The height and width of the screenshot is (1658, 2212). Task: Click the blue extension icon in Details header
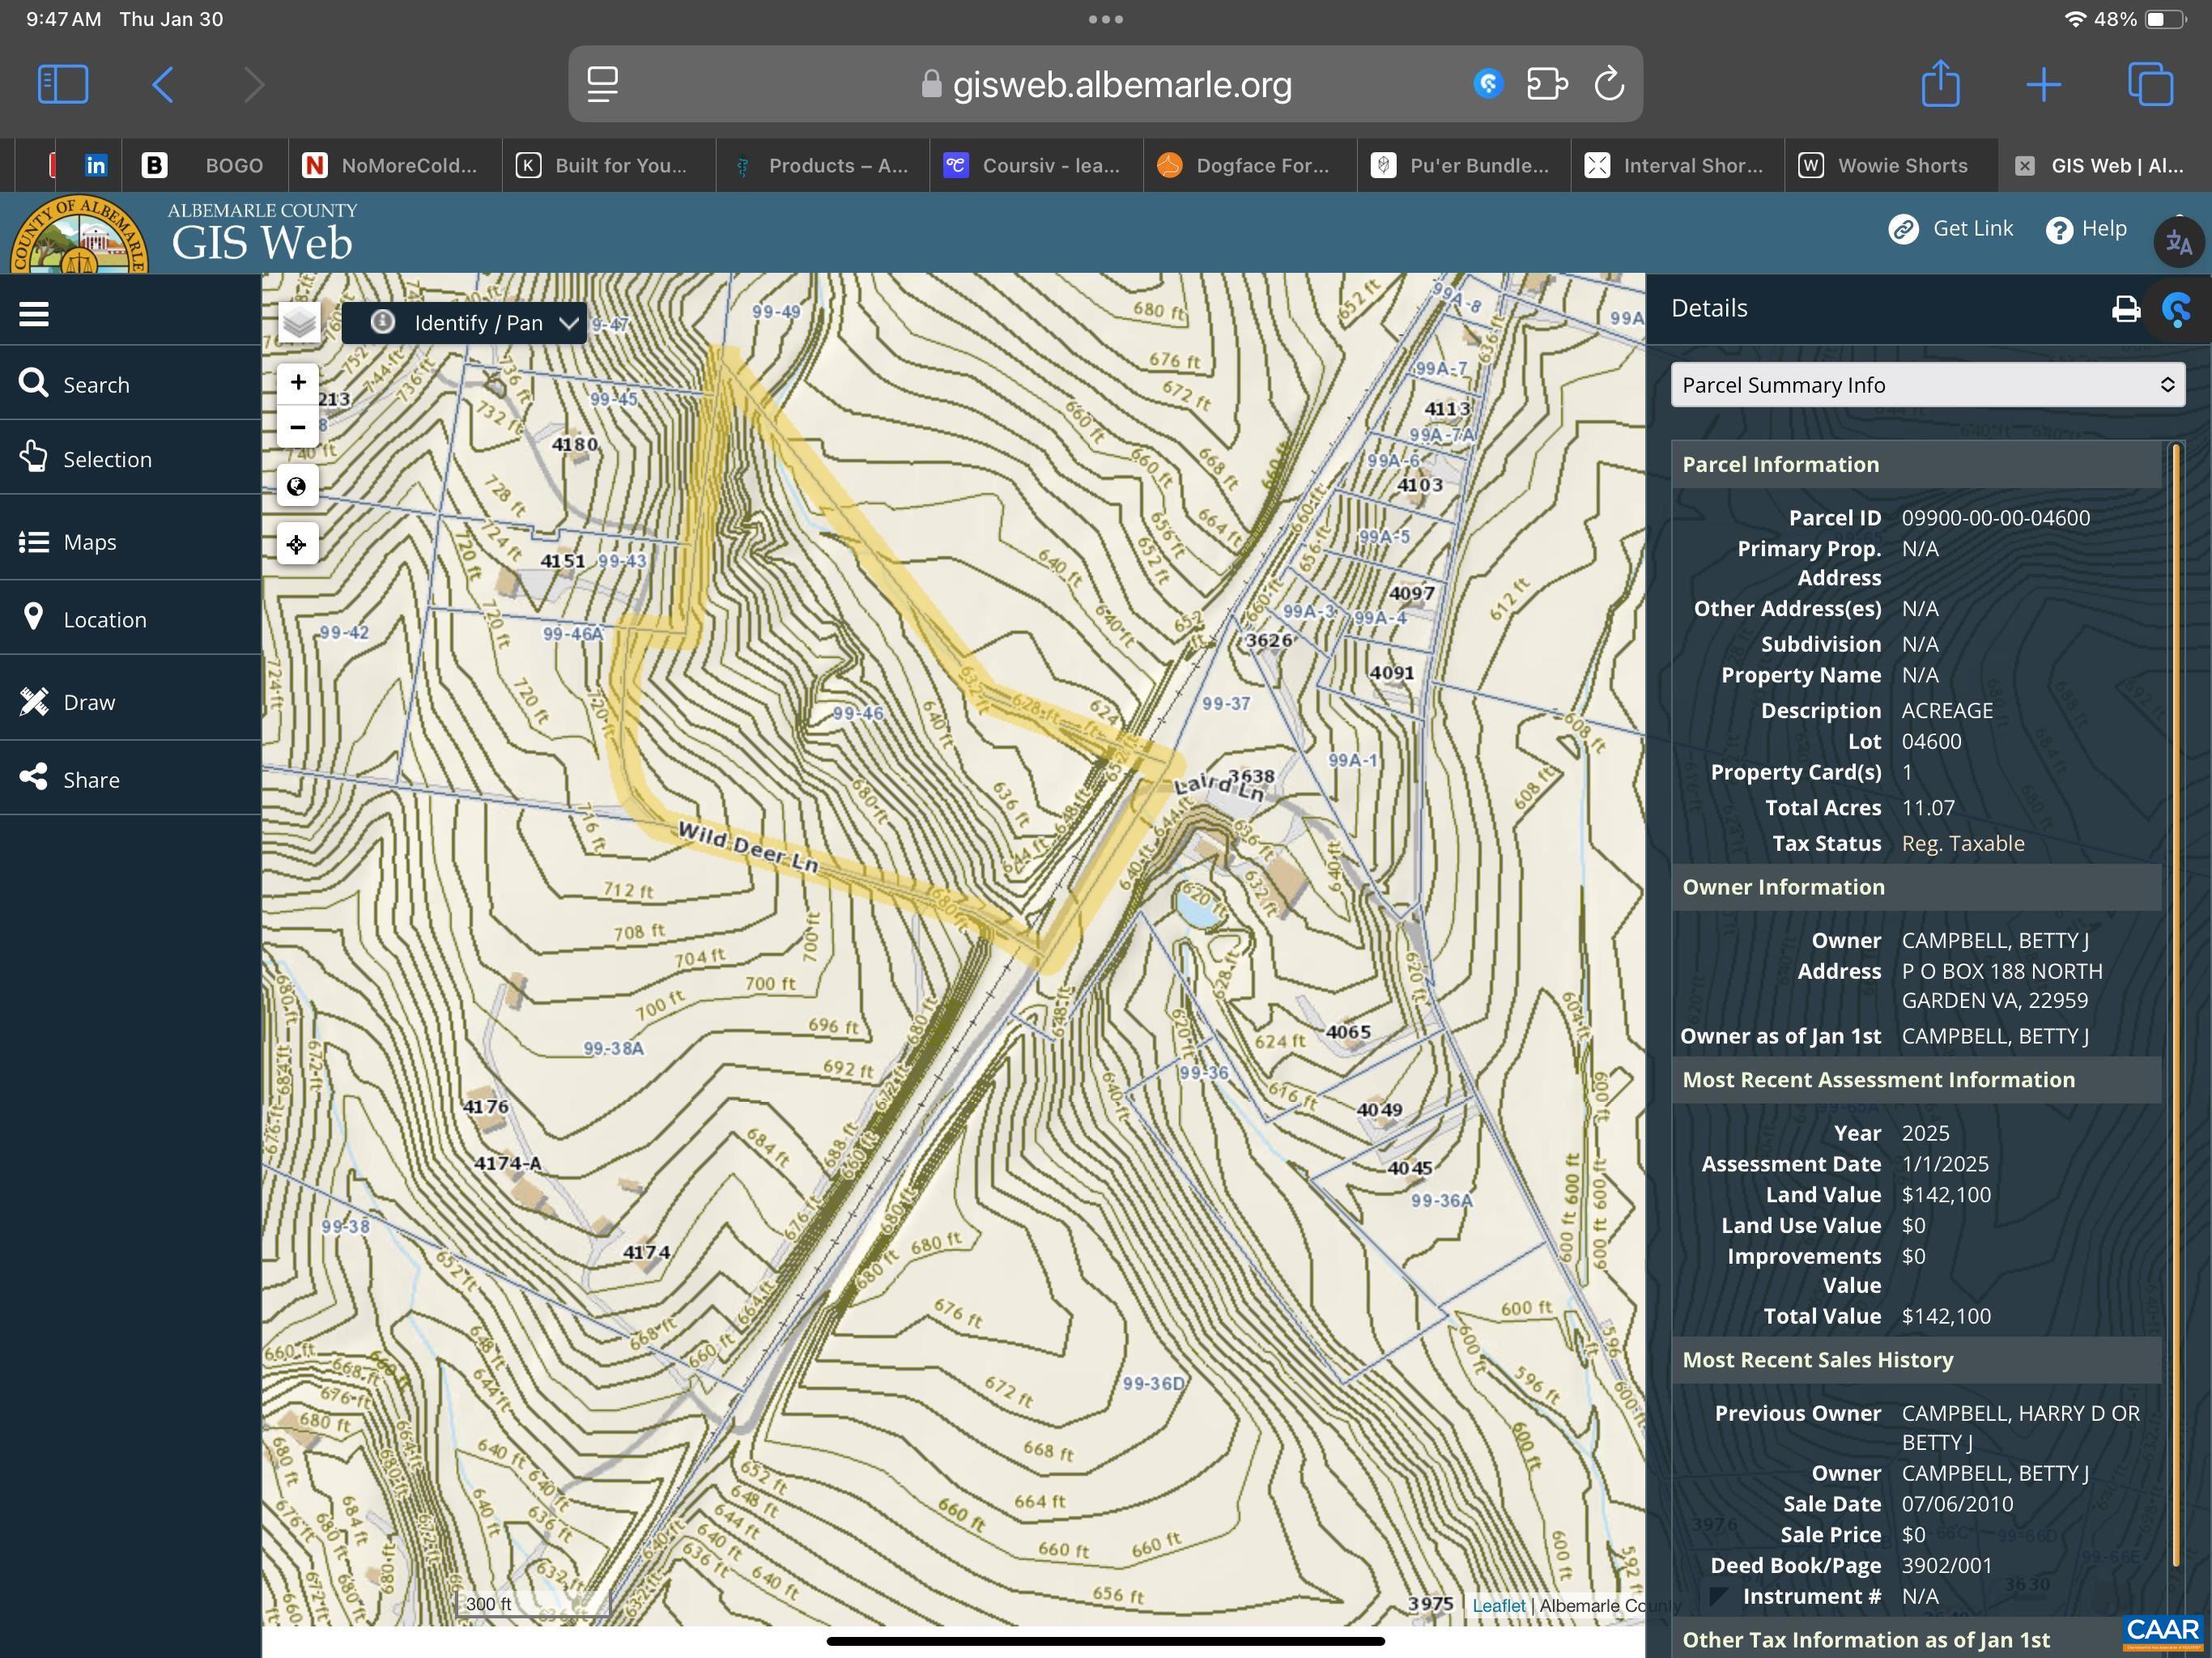(x=2177, y=309)
